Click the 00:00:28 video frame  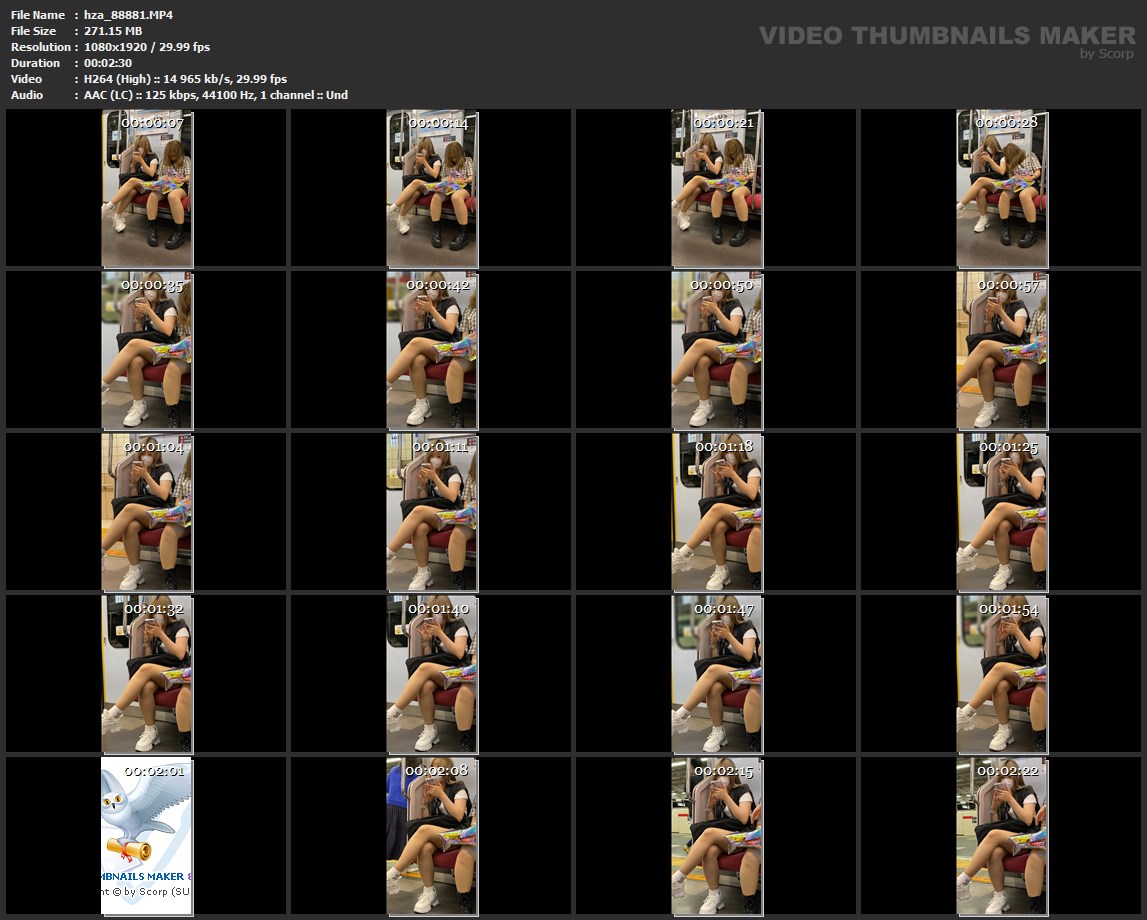[1002, 188]
